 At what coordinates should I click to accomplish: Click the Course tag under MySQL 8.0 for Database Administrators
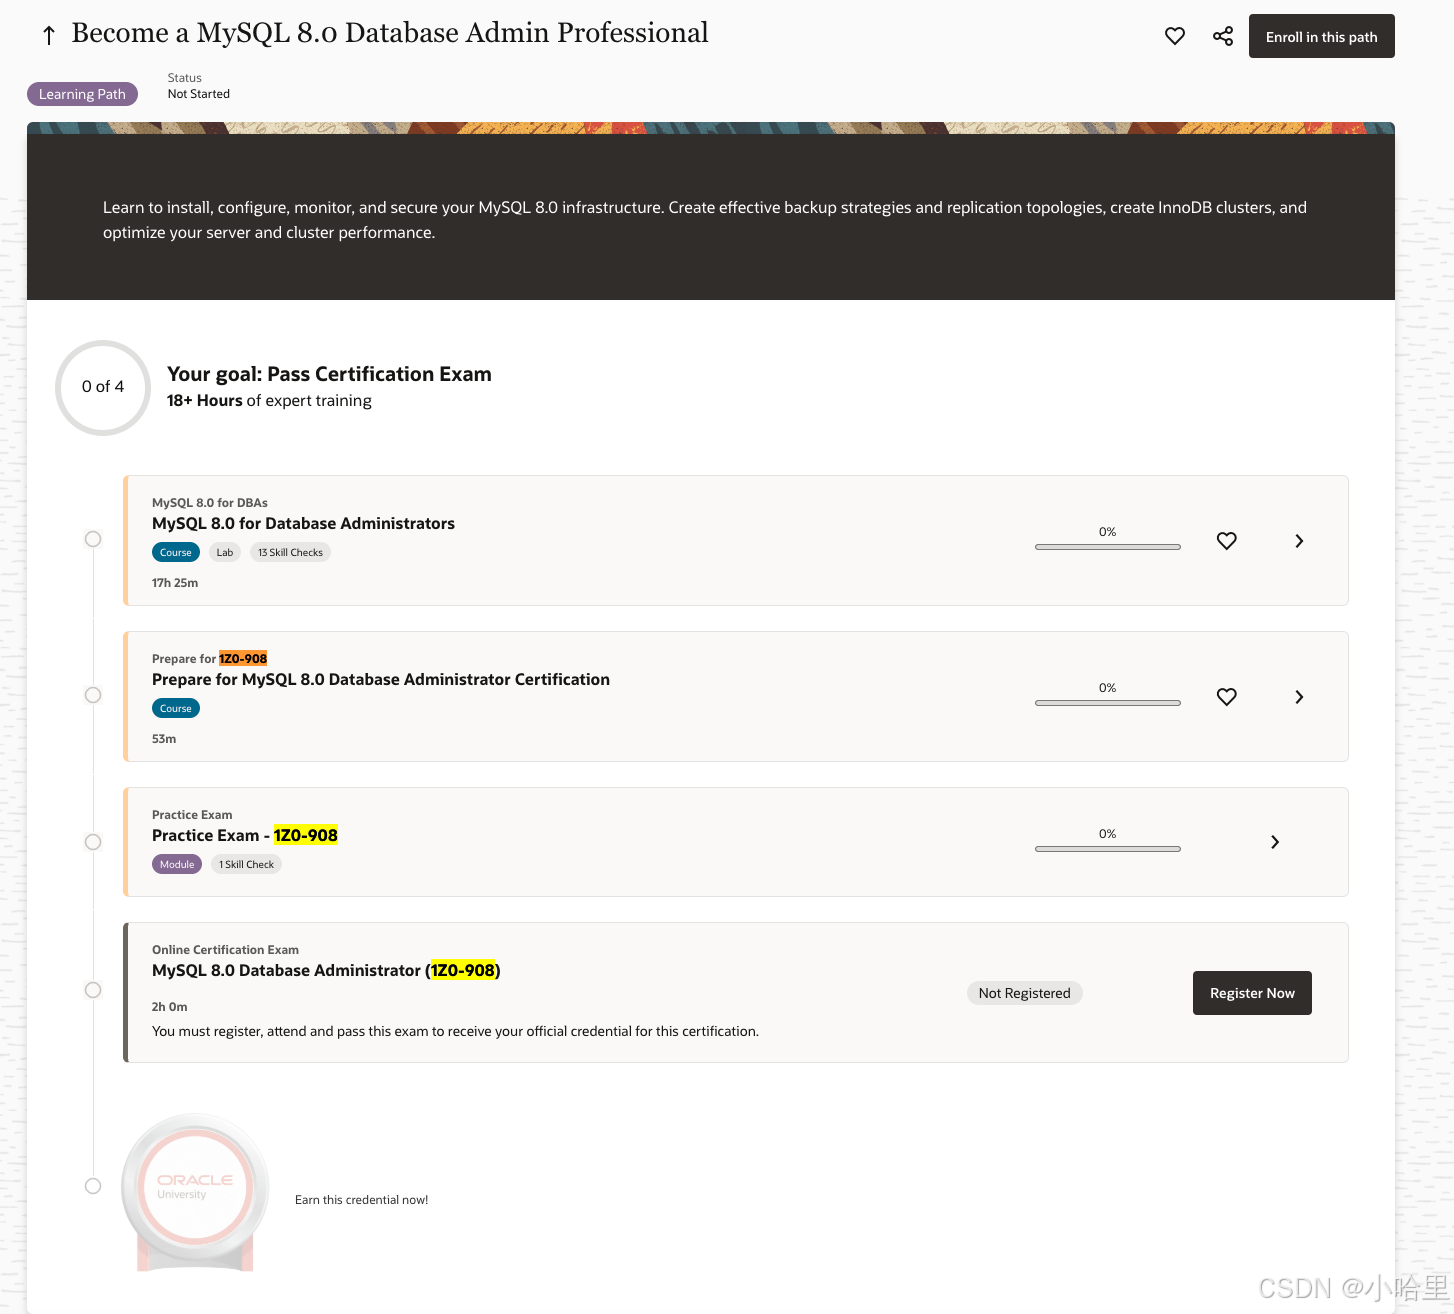(176, 552)
